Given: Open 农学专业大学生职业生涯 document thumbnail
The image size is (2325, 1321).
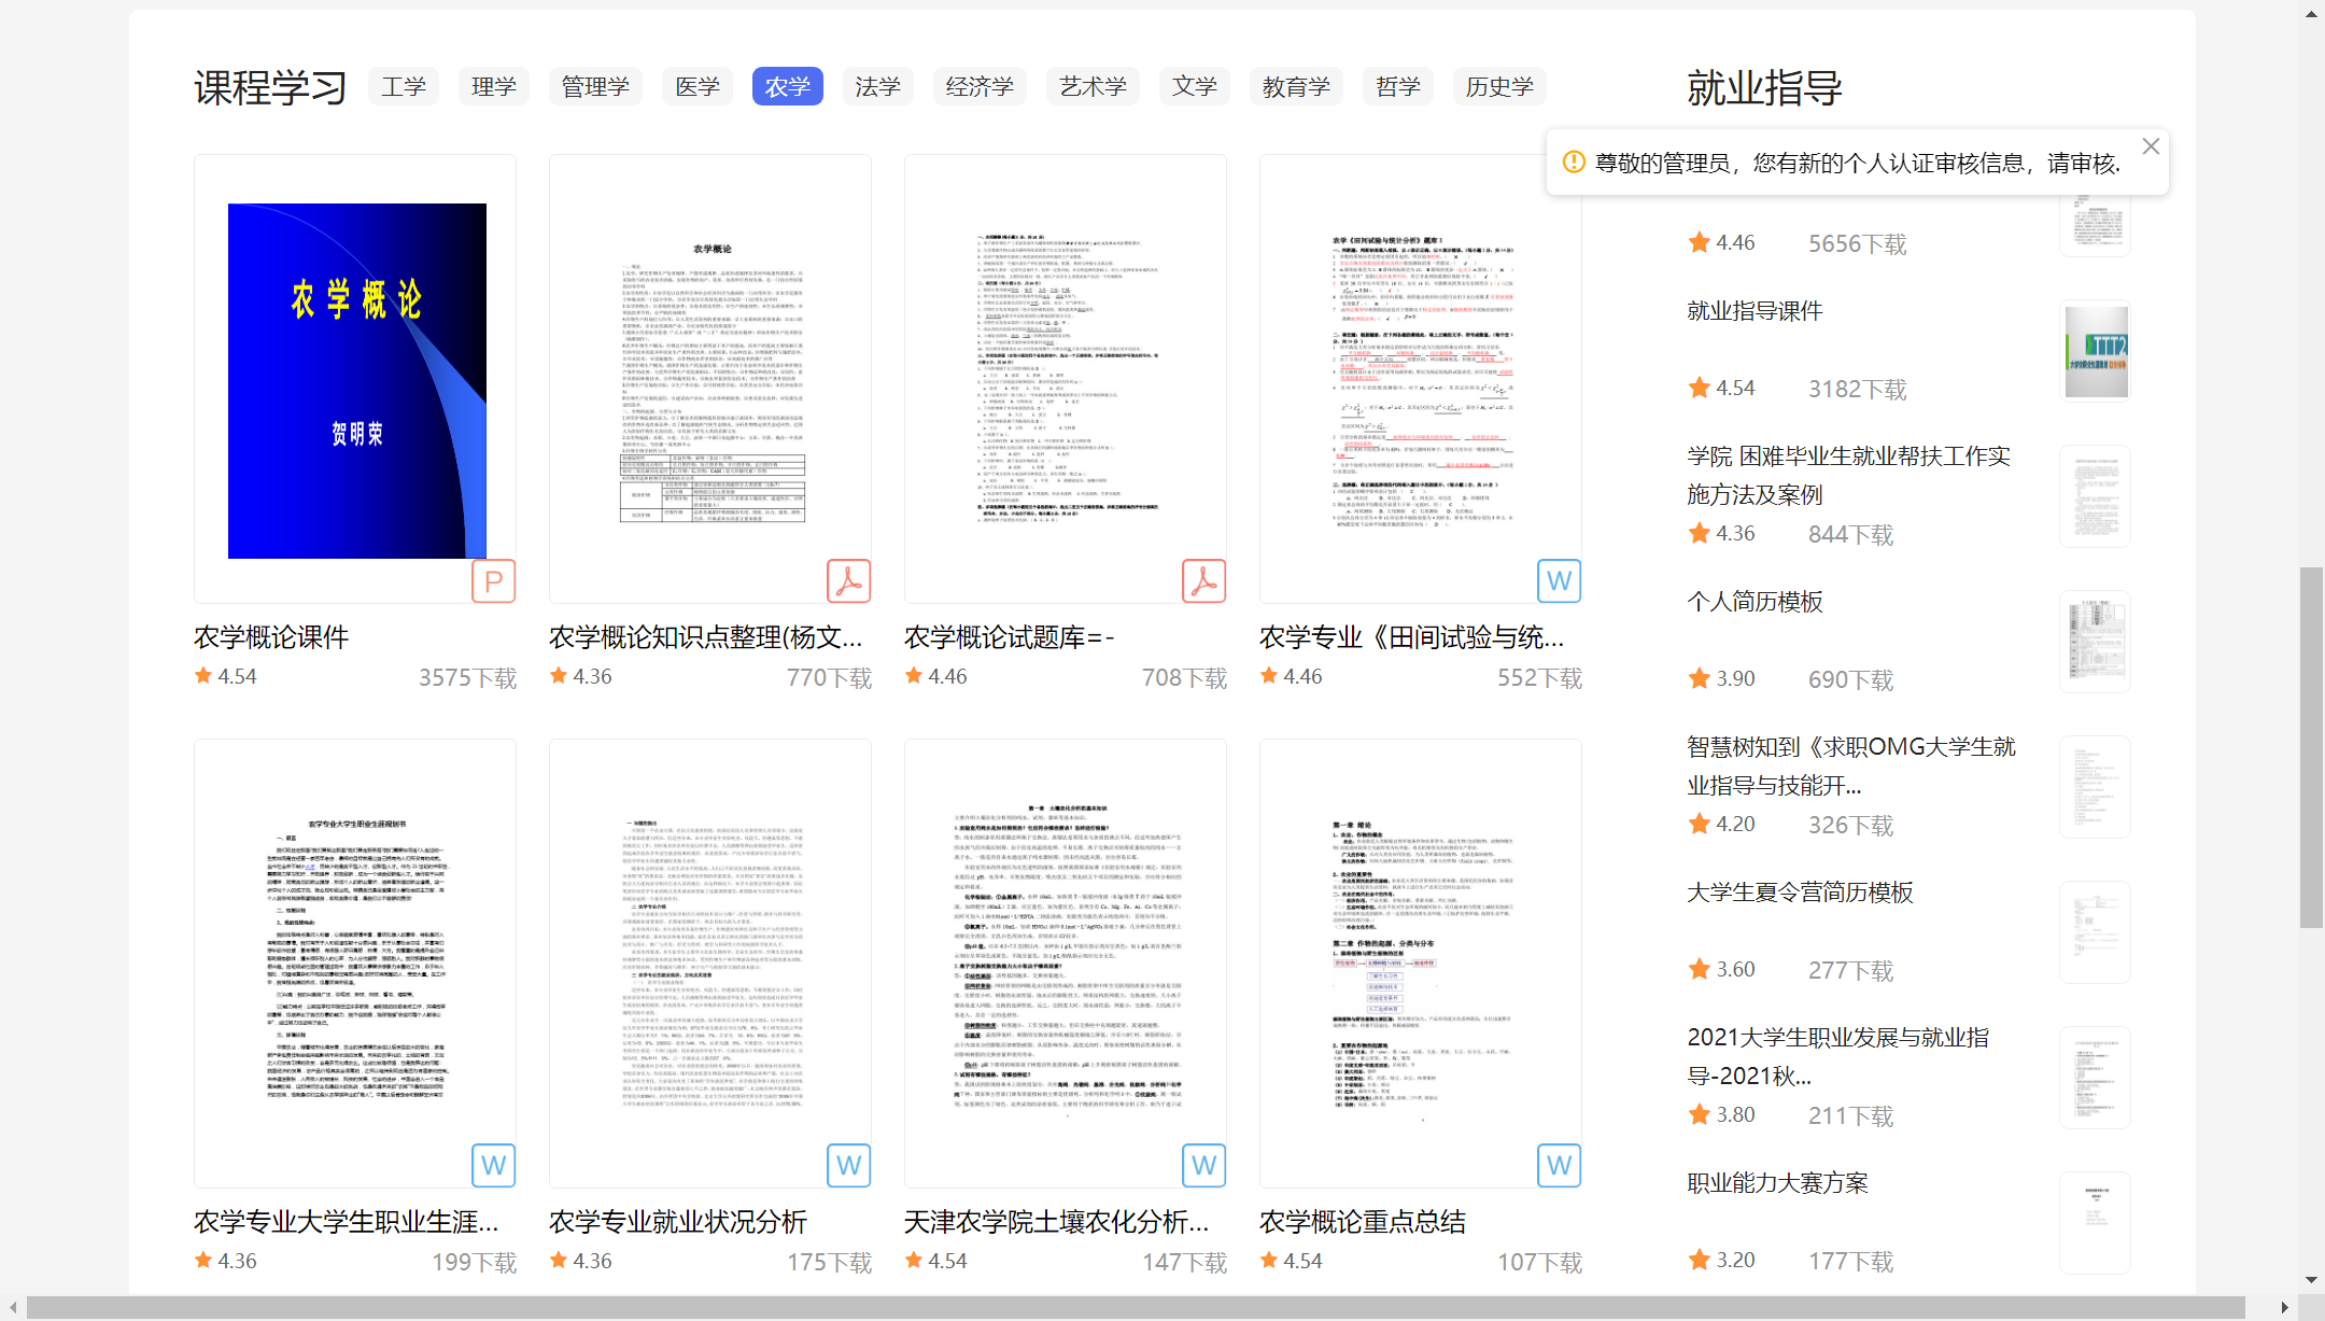Looking at the screenshot, I should pyautogui.click(x=355, y=963).
